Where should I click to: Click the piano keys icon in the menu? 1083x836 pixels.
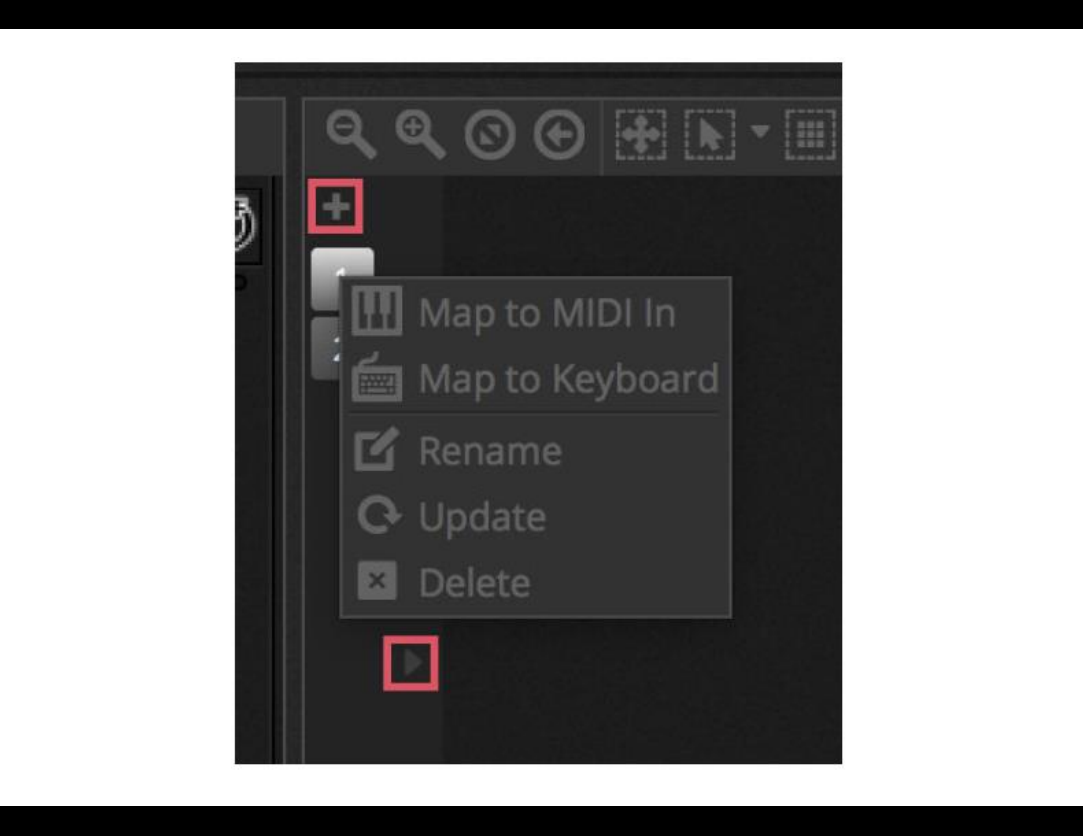pos(376,311)
